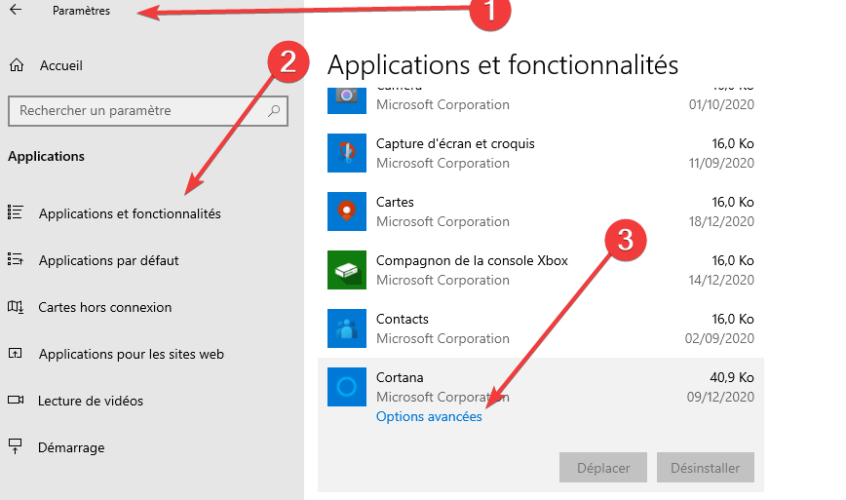Open Applications pour les sites web
The width and height of the screenshot is (846, 500).
(130, 354)
